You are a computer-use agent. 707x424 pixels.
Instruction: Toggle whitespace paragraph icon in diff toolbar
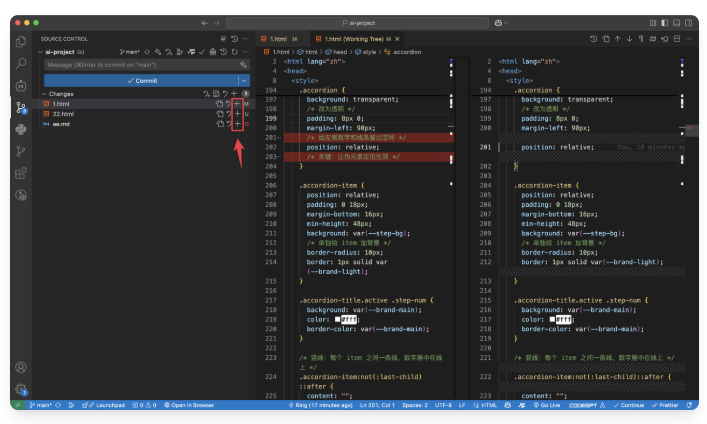pos(641,39)
